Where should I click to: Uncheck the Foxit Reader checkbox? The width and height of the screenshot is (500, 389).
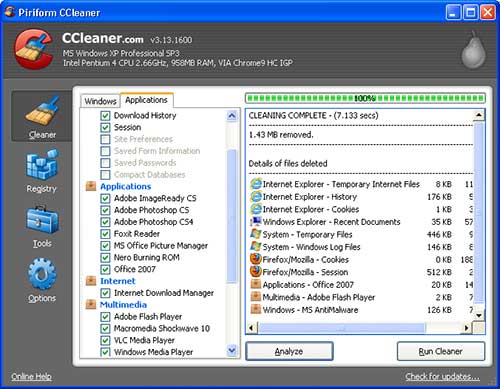(105, 234)
